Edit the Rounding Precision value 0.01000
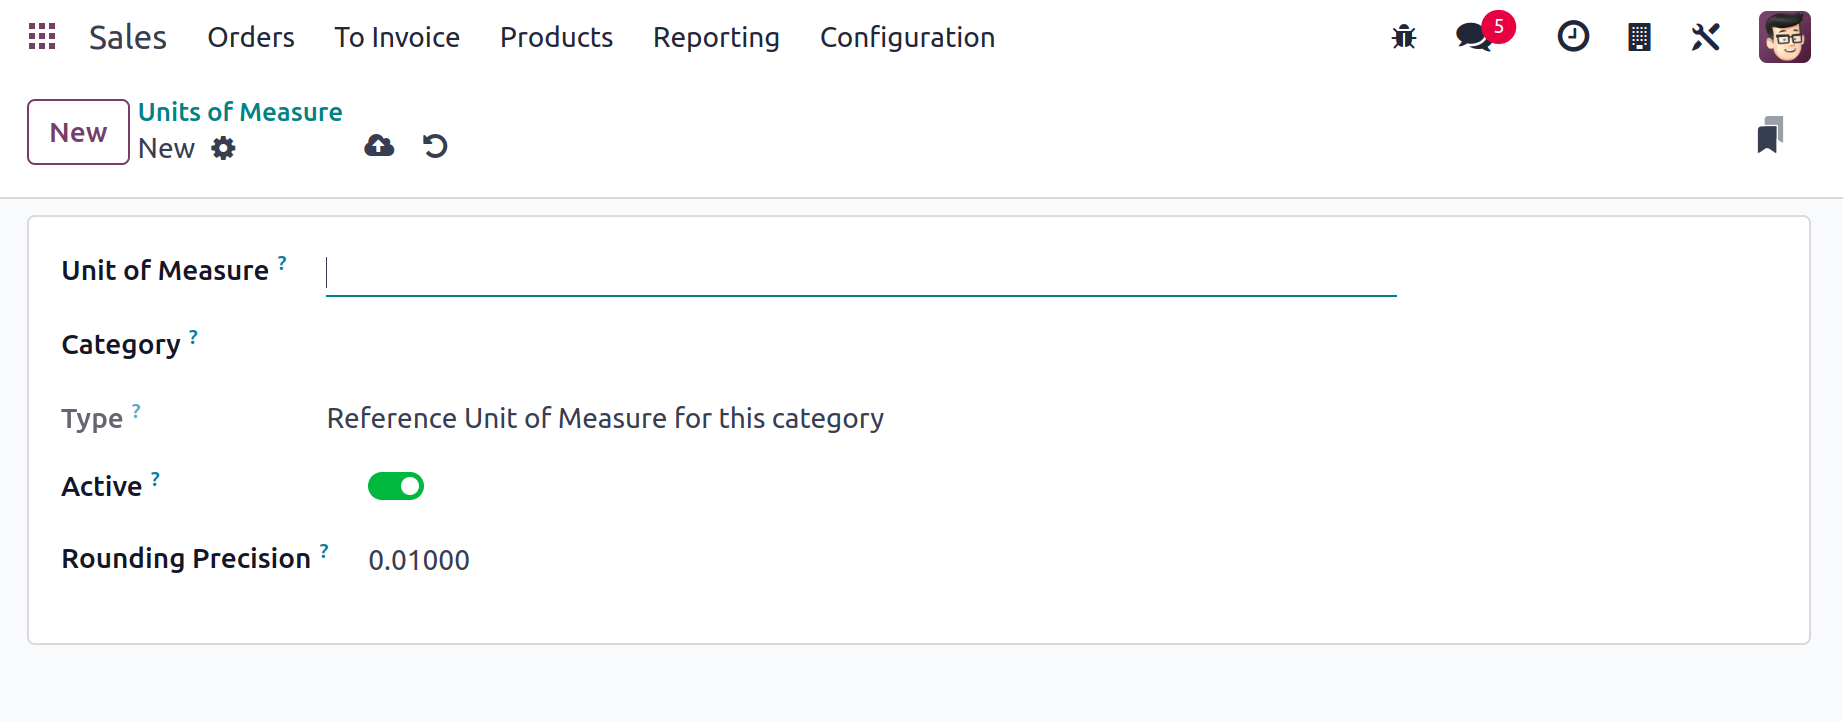The width and height of the screenshot is (1843, 721). tap(419, 560)
